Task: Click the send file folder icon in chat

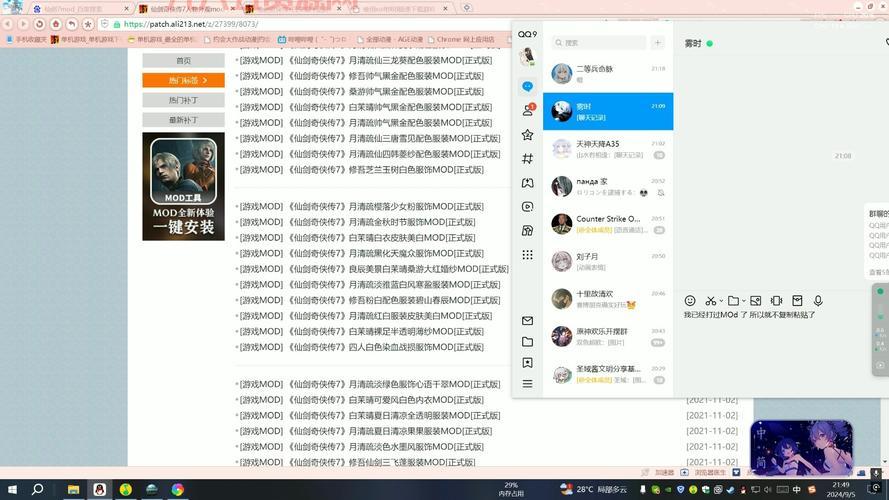Action: tap(733, 300)
